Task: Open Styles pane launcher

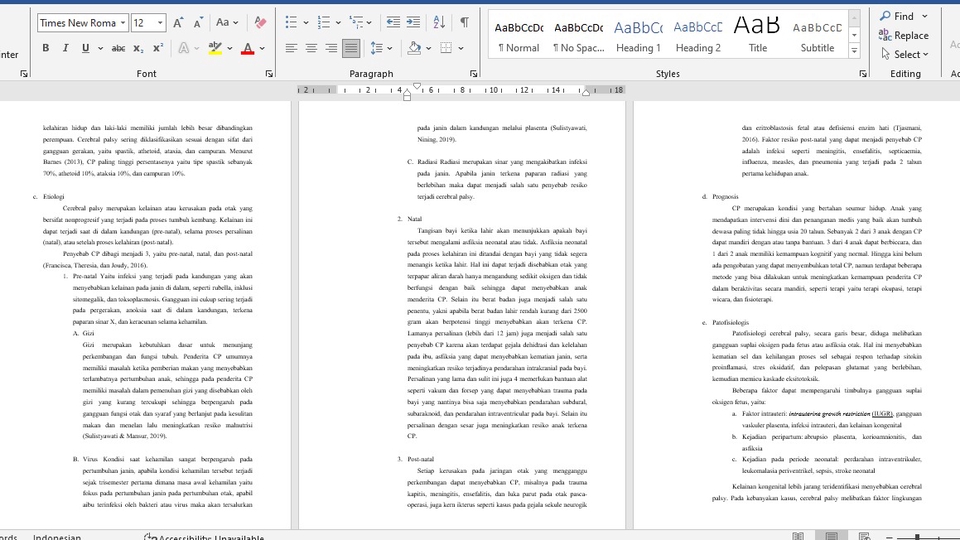Action: click(863, 73)
